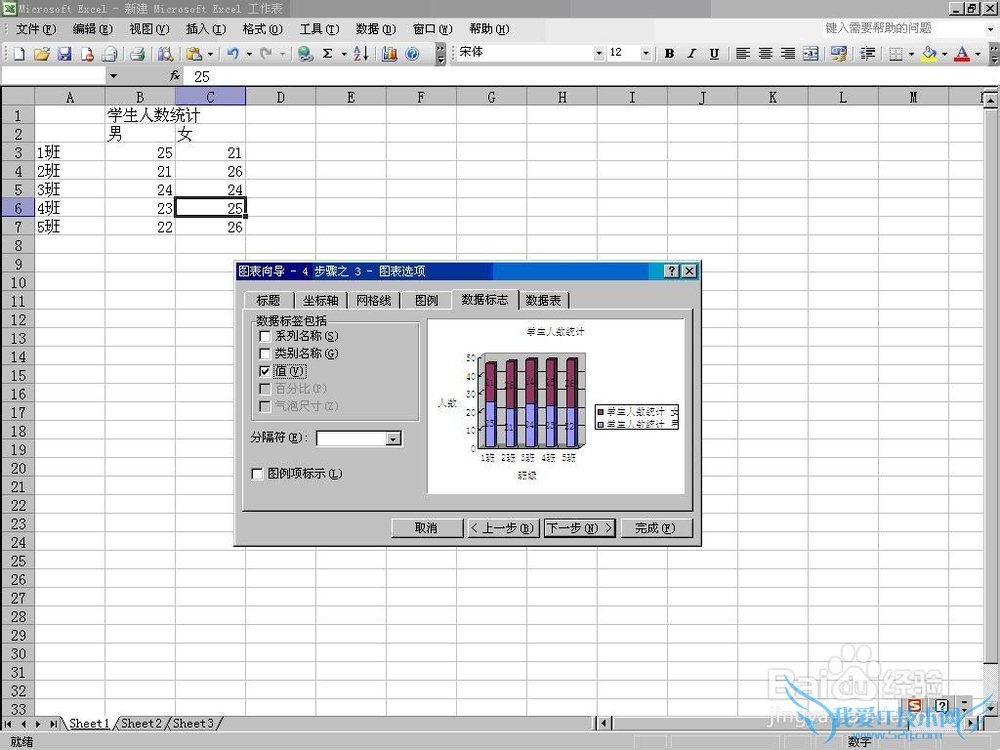Open the font name dropdown 宋体
Screen dimensions: 1000x750
(599, 54)
